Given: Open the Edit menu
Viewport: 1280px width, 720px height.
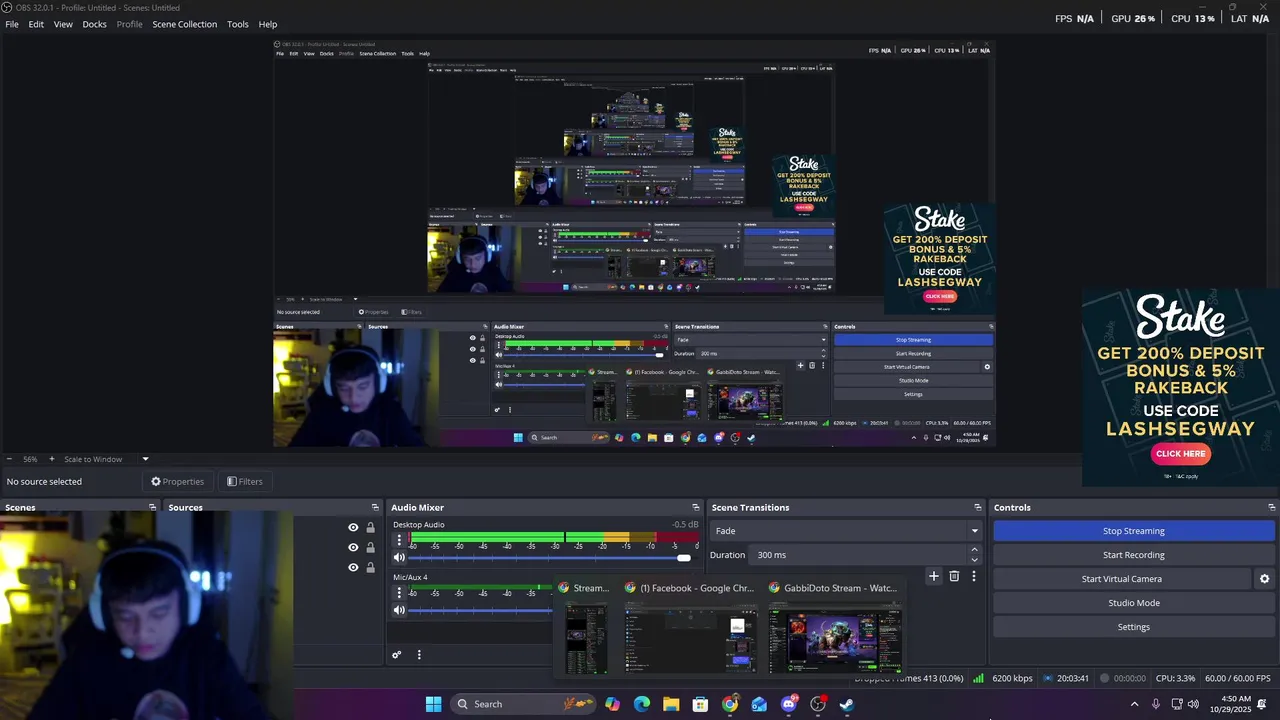Looking at the screenshot, I should [36, 24].
